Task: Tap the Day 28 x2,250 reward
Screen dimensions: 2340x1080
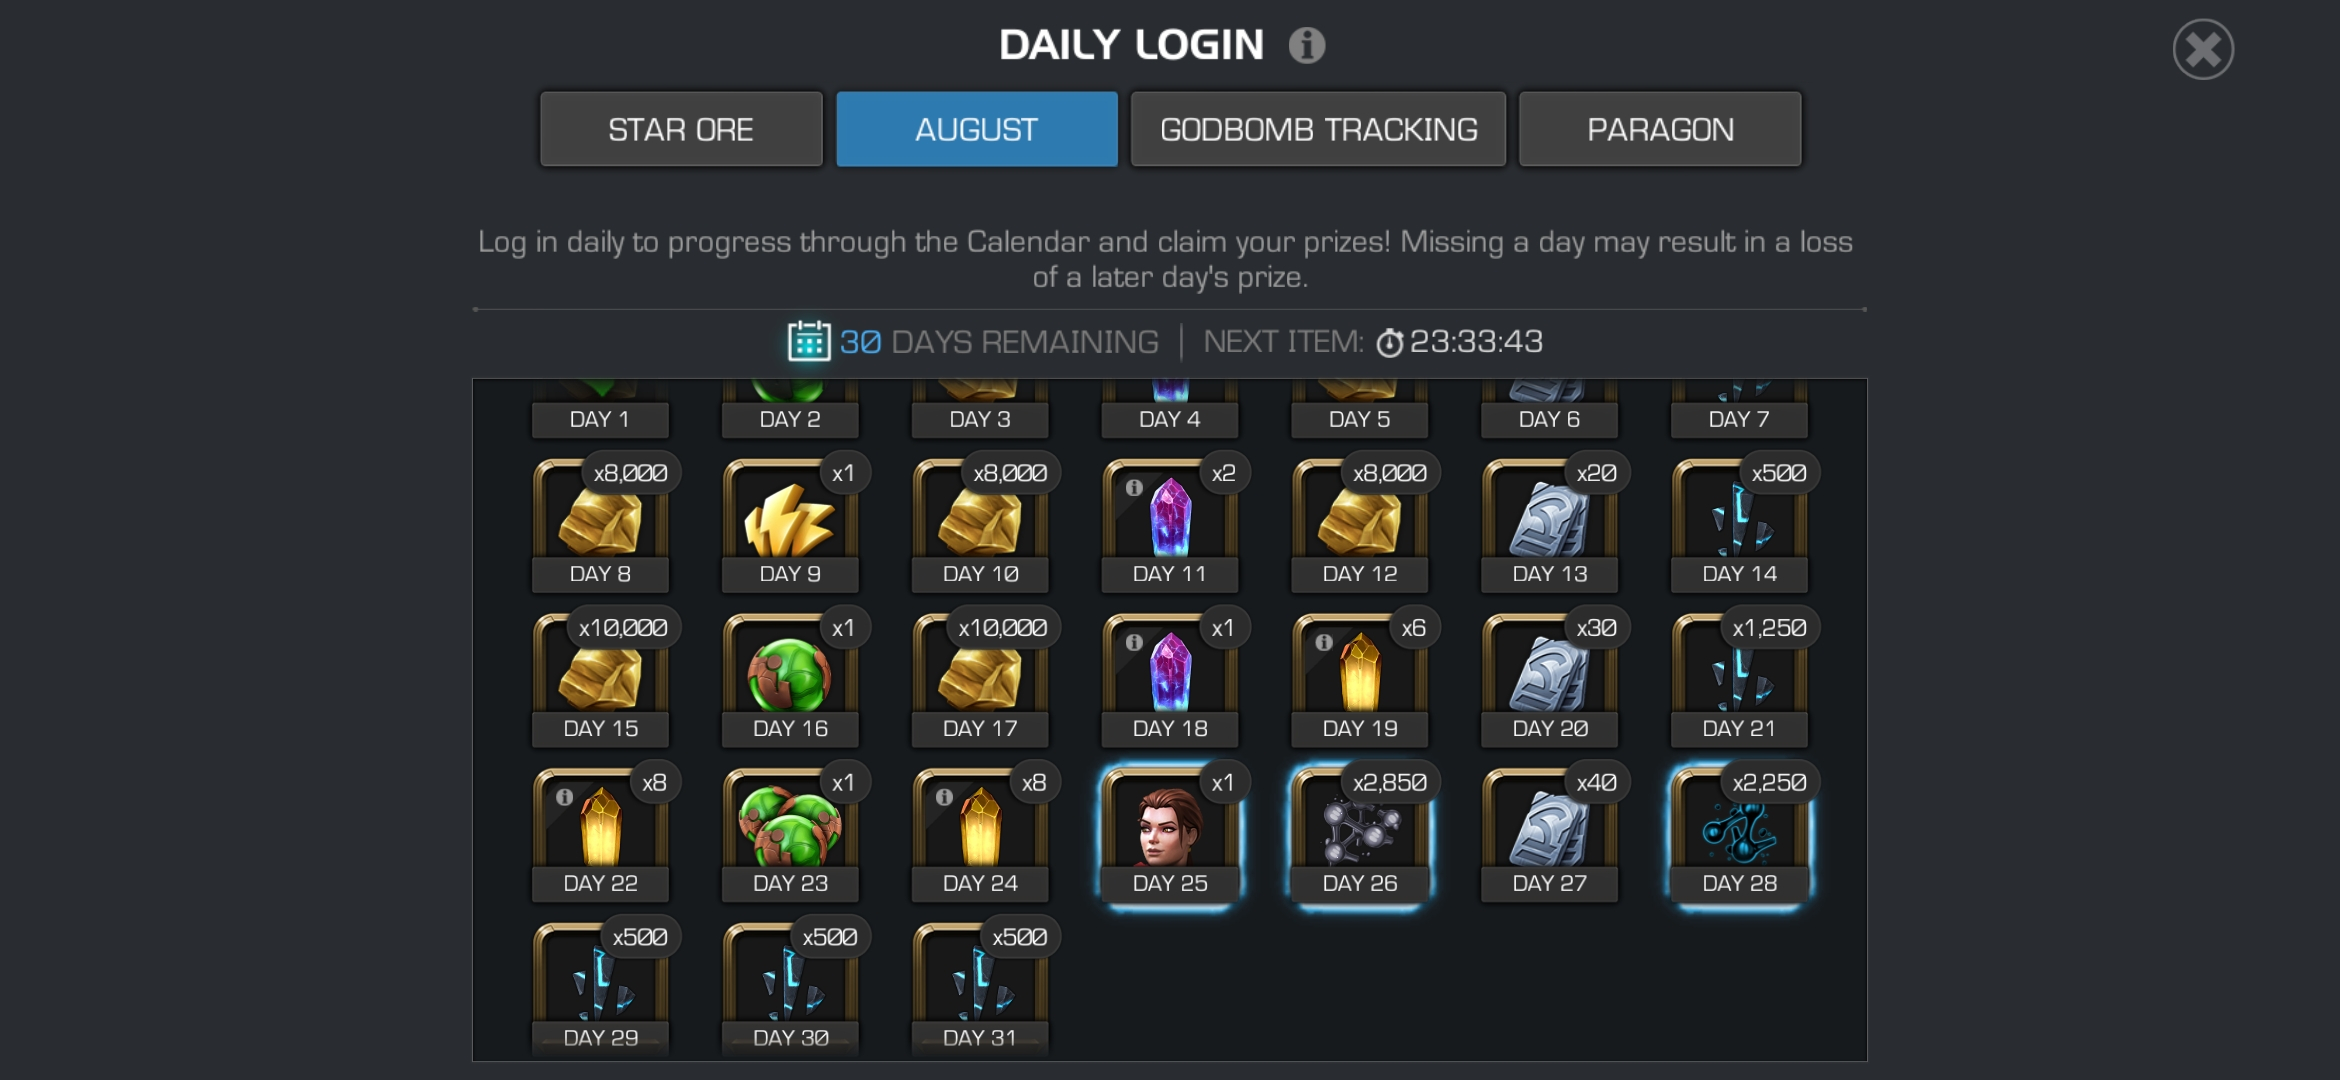Action: [x=1740, y=833]
